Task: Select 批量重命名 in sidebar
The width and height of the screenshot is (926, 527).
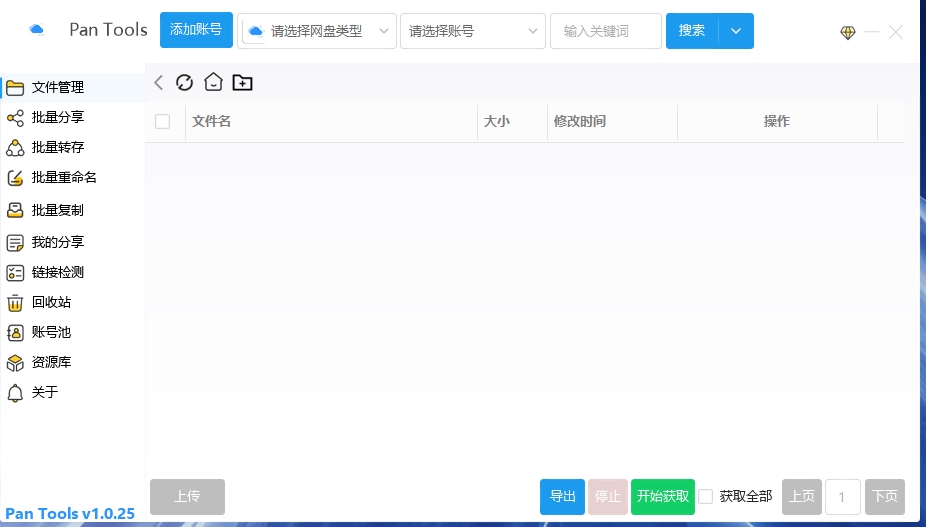Action: 63,177
